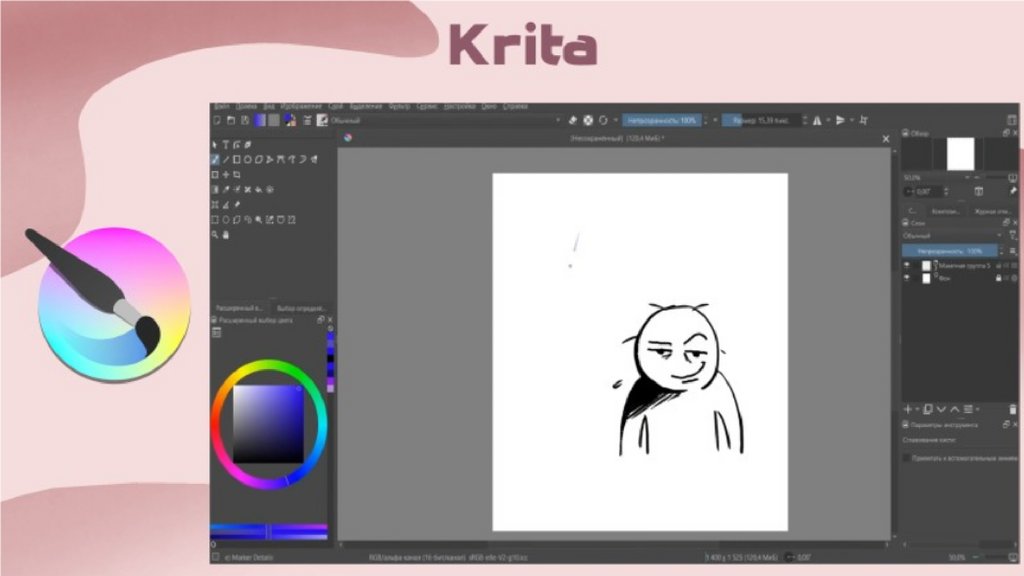Toggle eraser mode in top toolbar

[573, 120]
